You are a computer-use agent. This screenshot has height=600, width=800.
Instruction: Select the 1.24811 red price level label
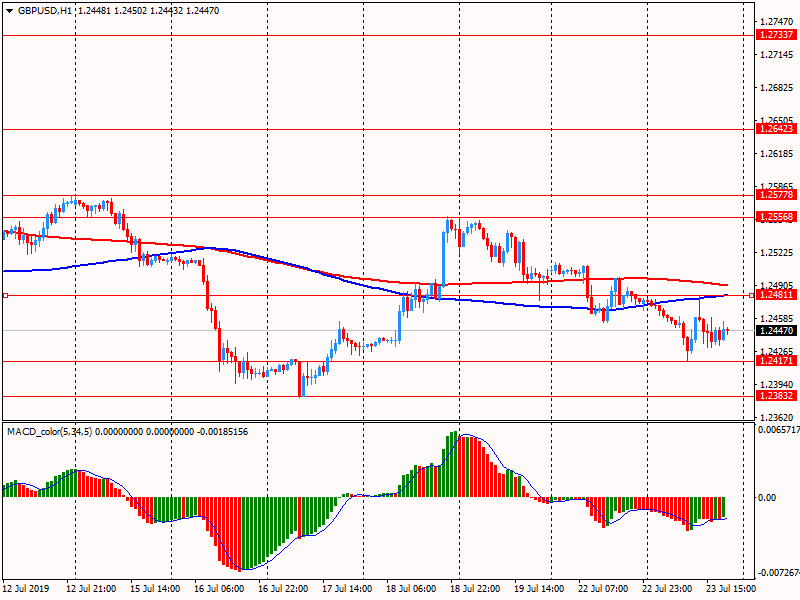pyautogui.click(x=776, y=294)
